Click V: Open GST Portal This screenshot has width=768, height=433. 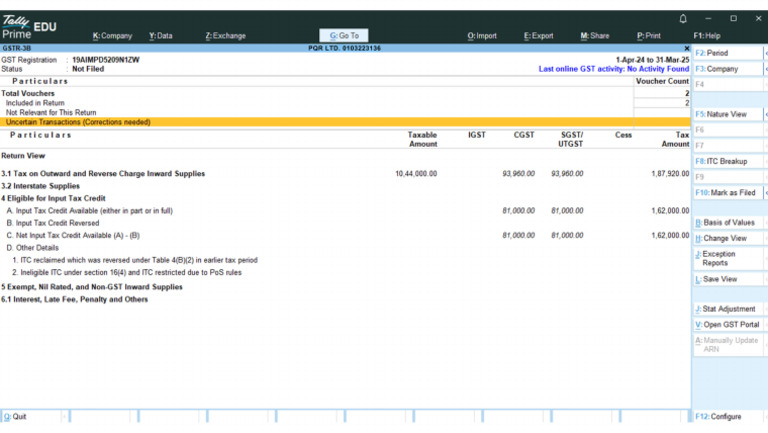coord(728,324)
